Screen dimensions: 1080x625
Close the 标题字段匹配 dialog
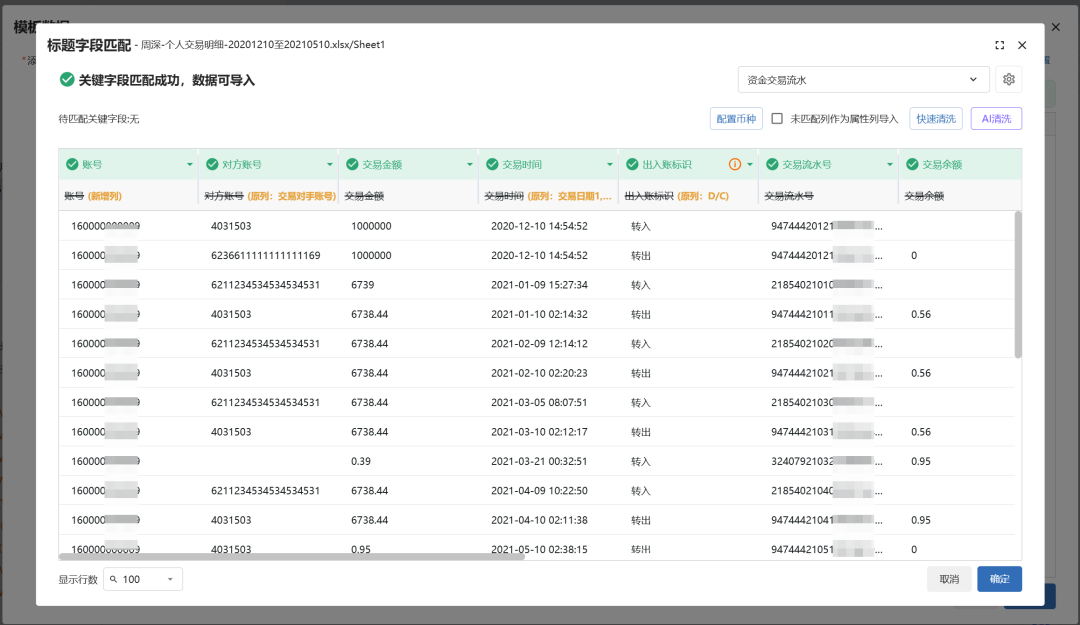pos(1022,45)
